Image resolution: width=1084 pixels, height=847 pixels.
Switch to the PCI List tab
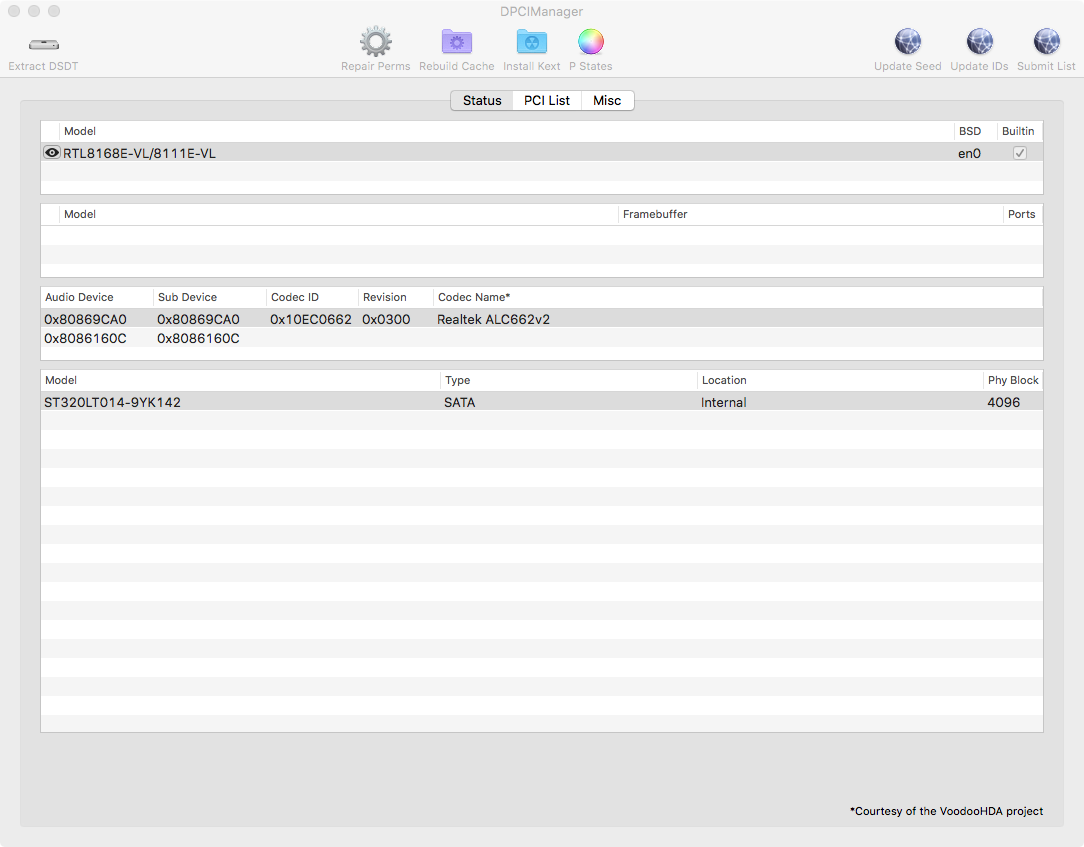point(547,101)
